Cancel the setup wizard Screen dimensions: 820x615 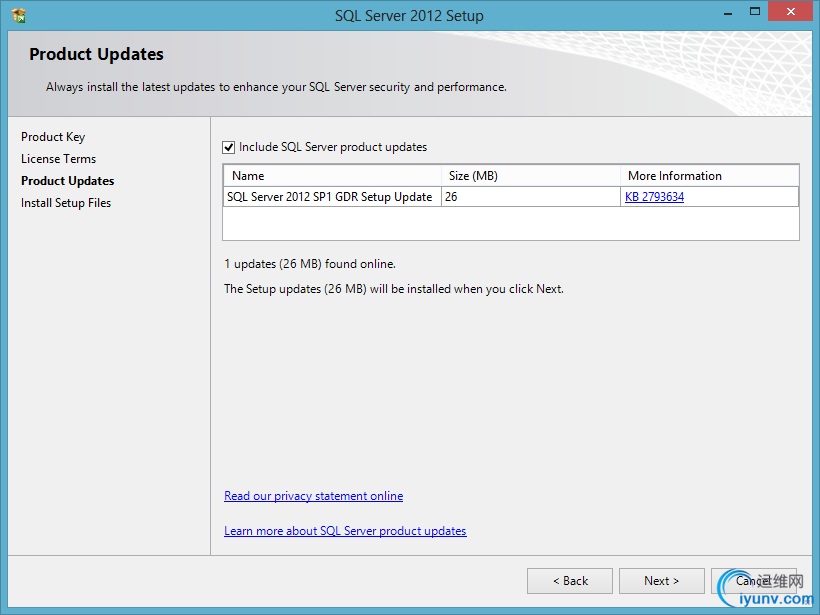754,581
